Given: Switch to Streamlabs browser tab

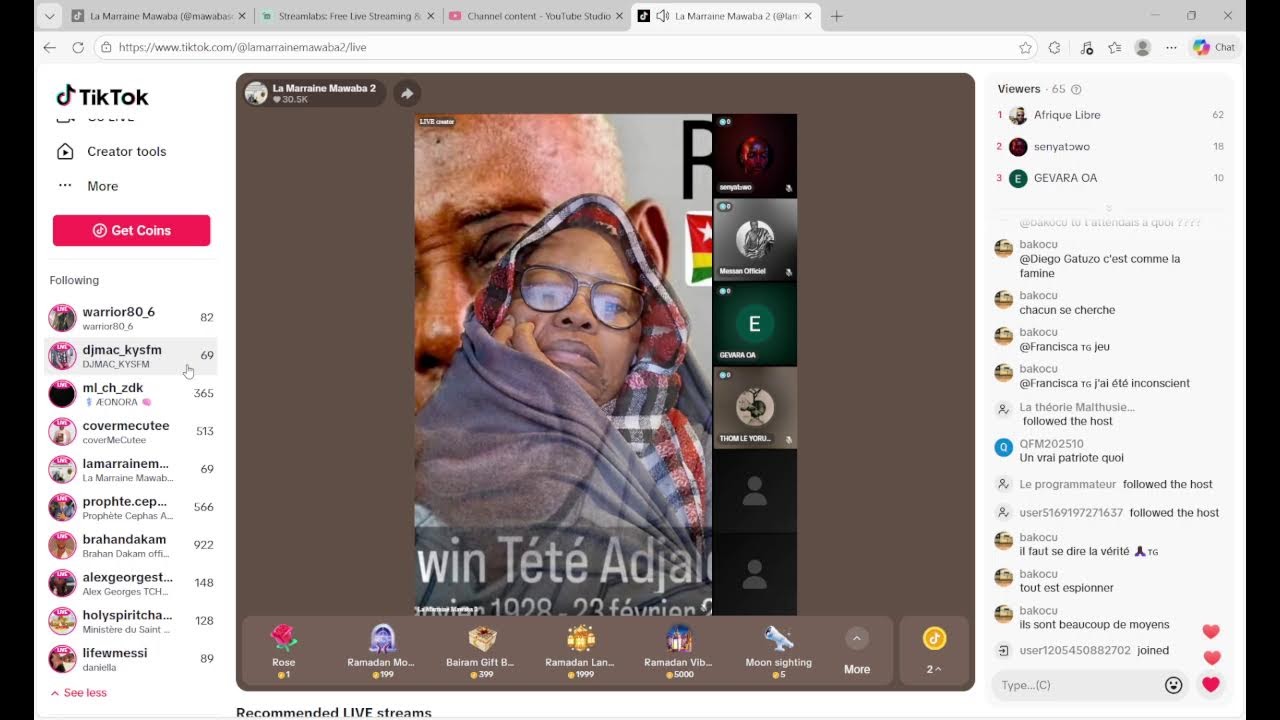Looking at the screenshot, I should tap(347, 16).
